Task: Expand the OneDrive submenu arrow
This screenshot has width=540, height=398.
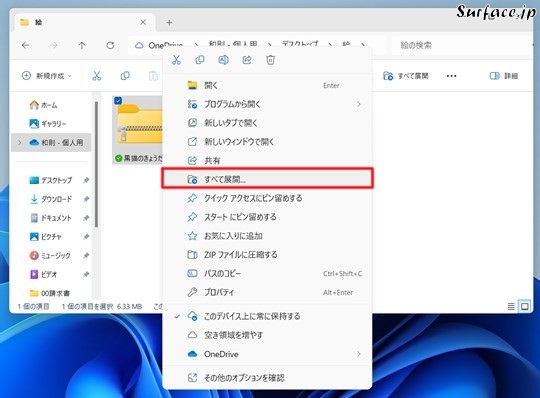Action: click(x=359, y=354)
